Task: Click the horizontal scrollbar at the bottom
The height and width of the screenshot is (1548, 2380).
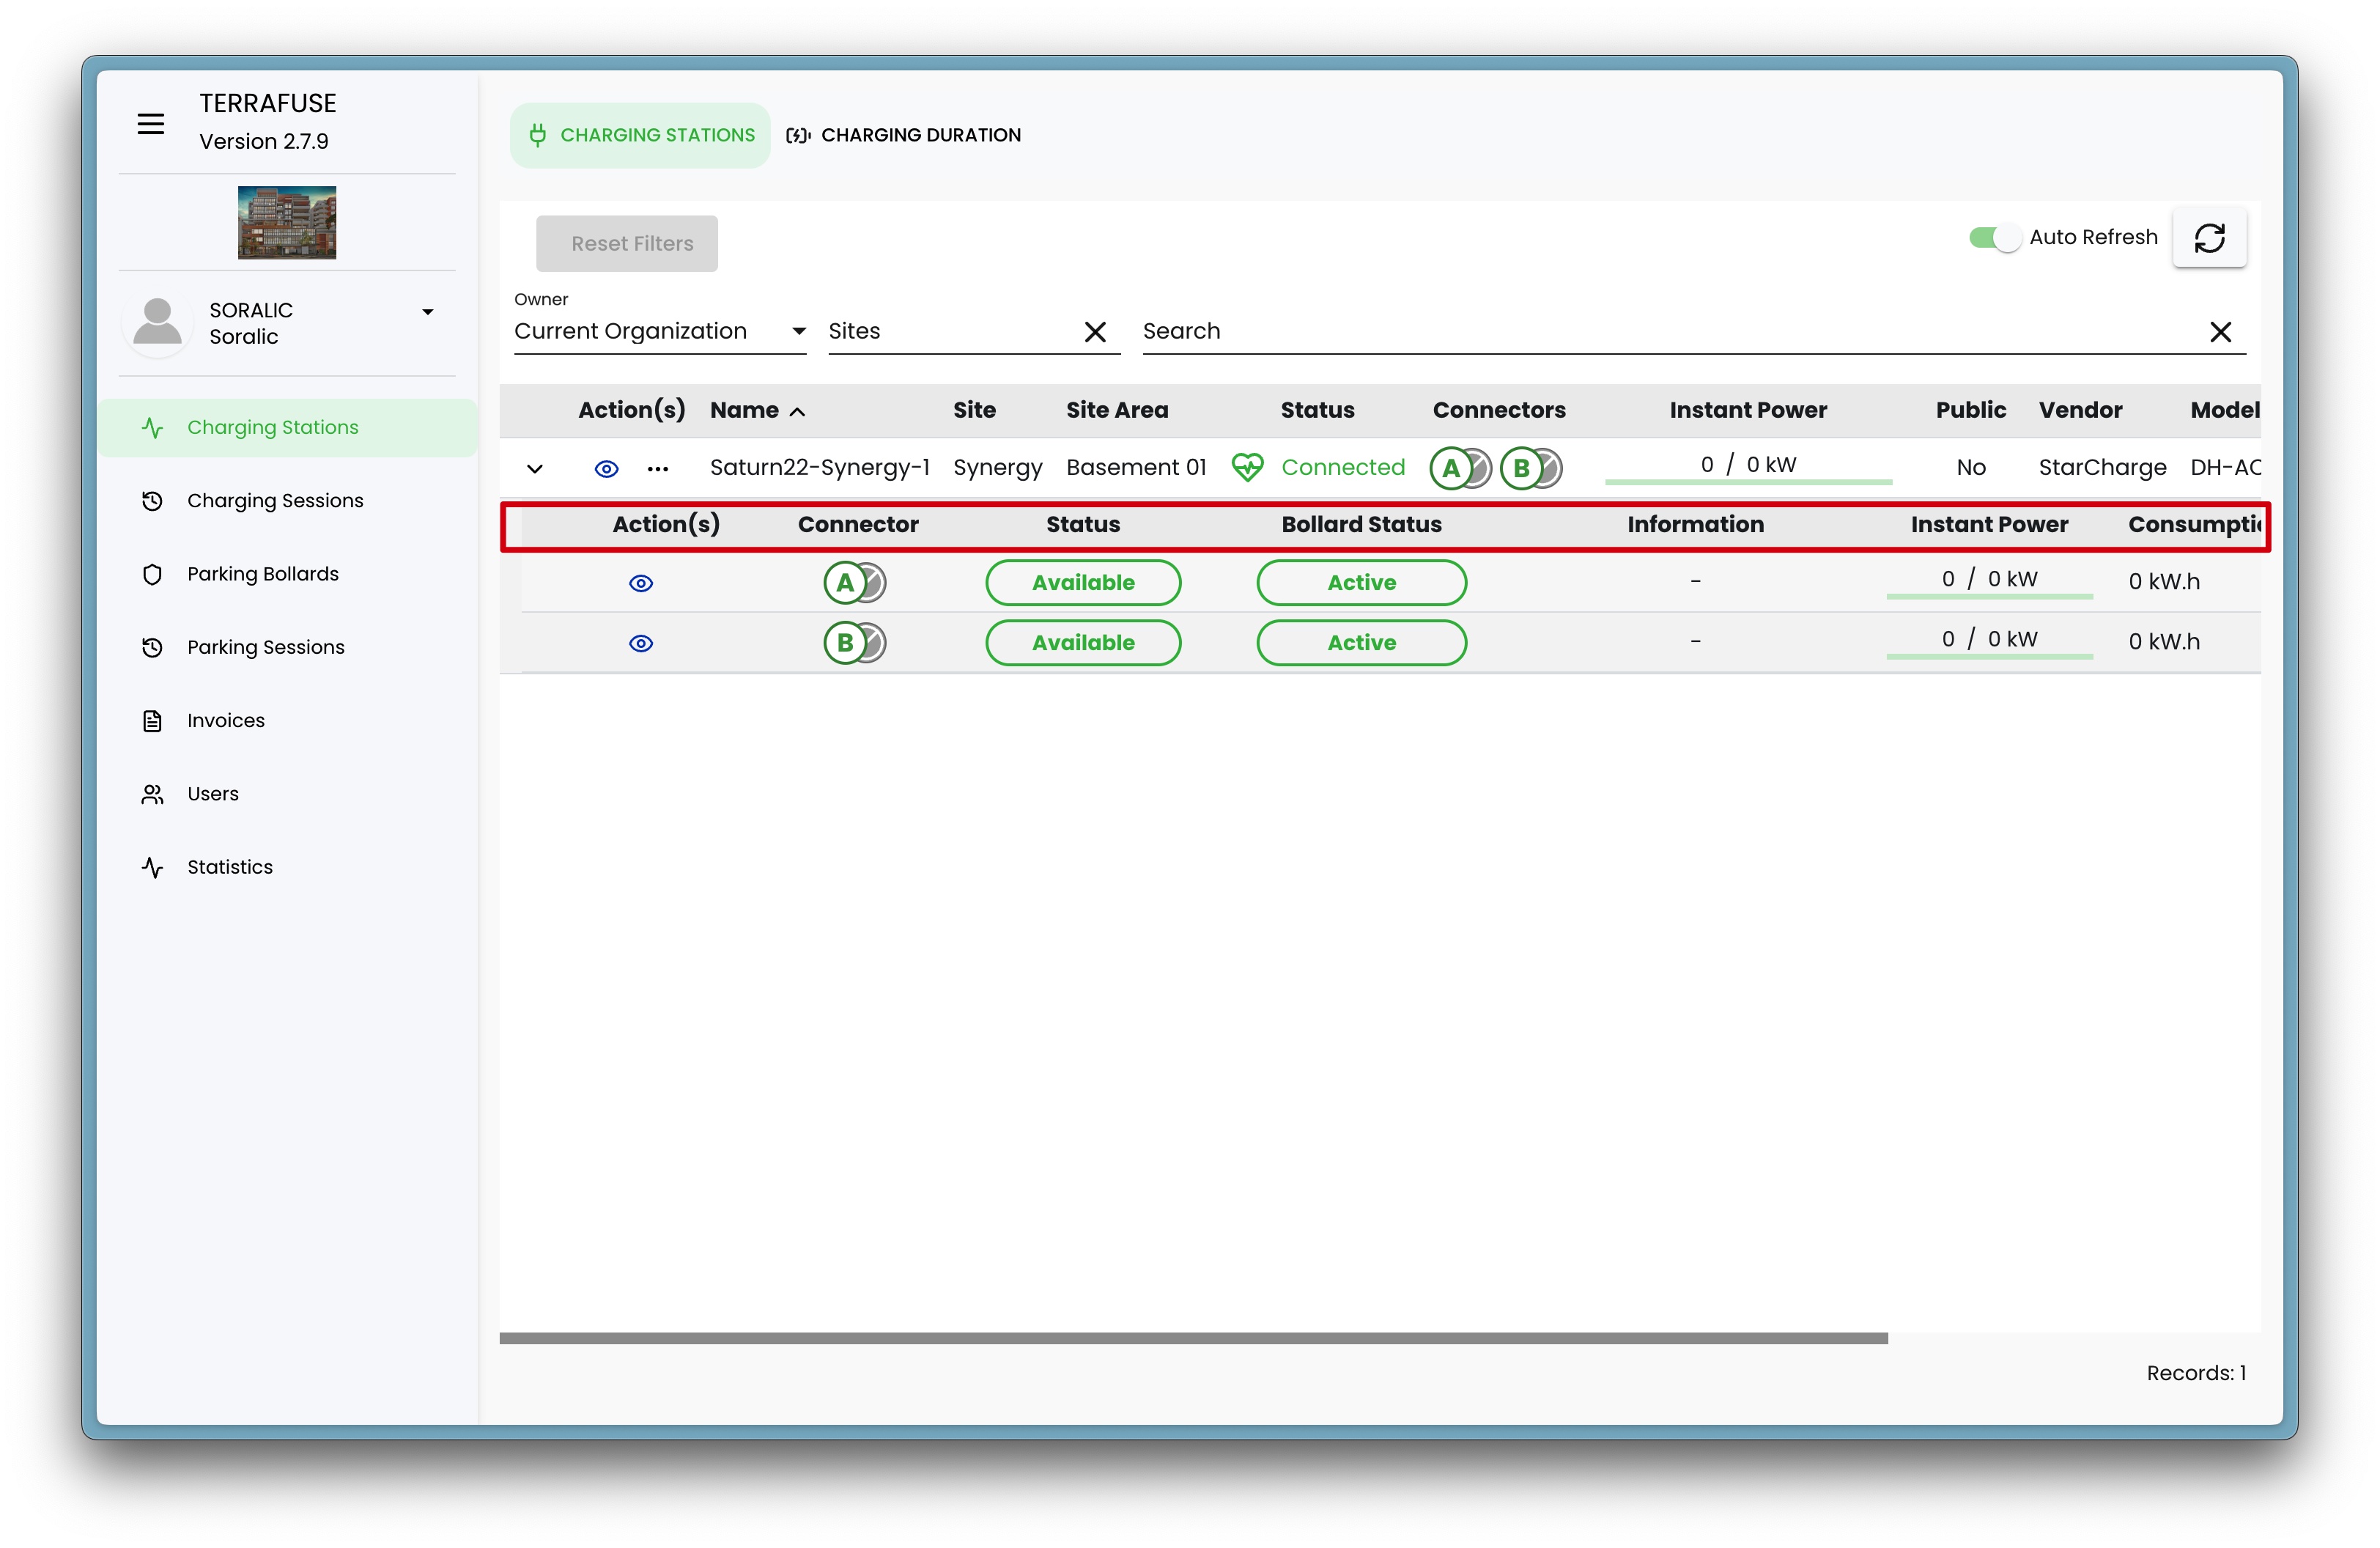Action: (1192, 1338)
